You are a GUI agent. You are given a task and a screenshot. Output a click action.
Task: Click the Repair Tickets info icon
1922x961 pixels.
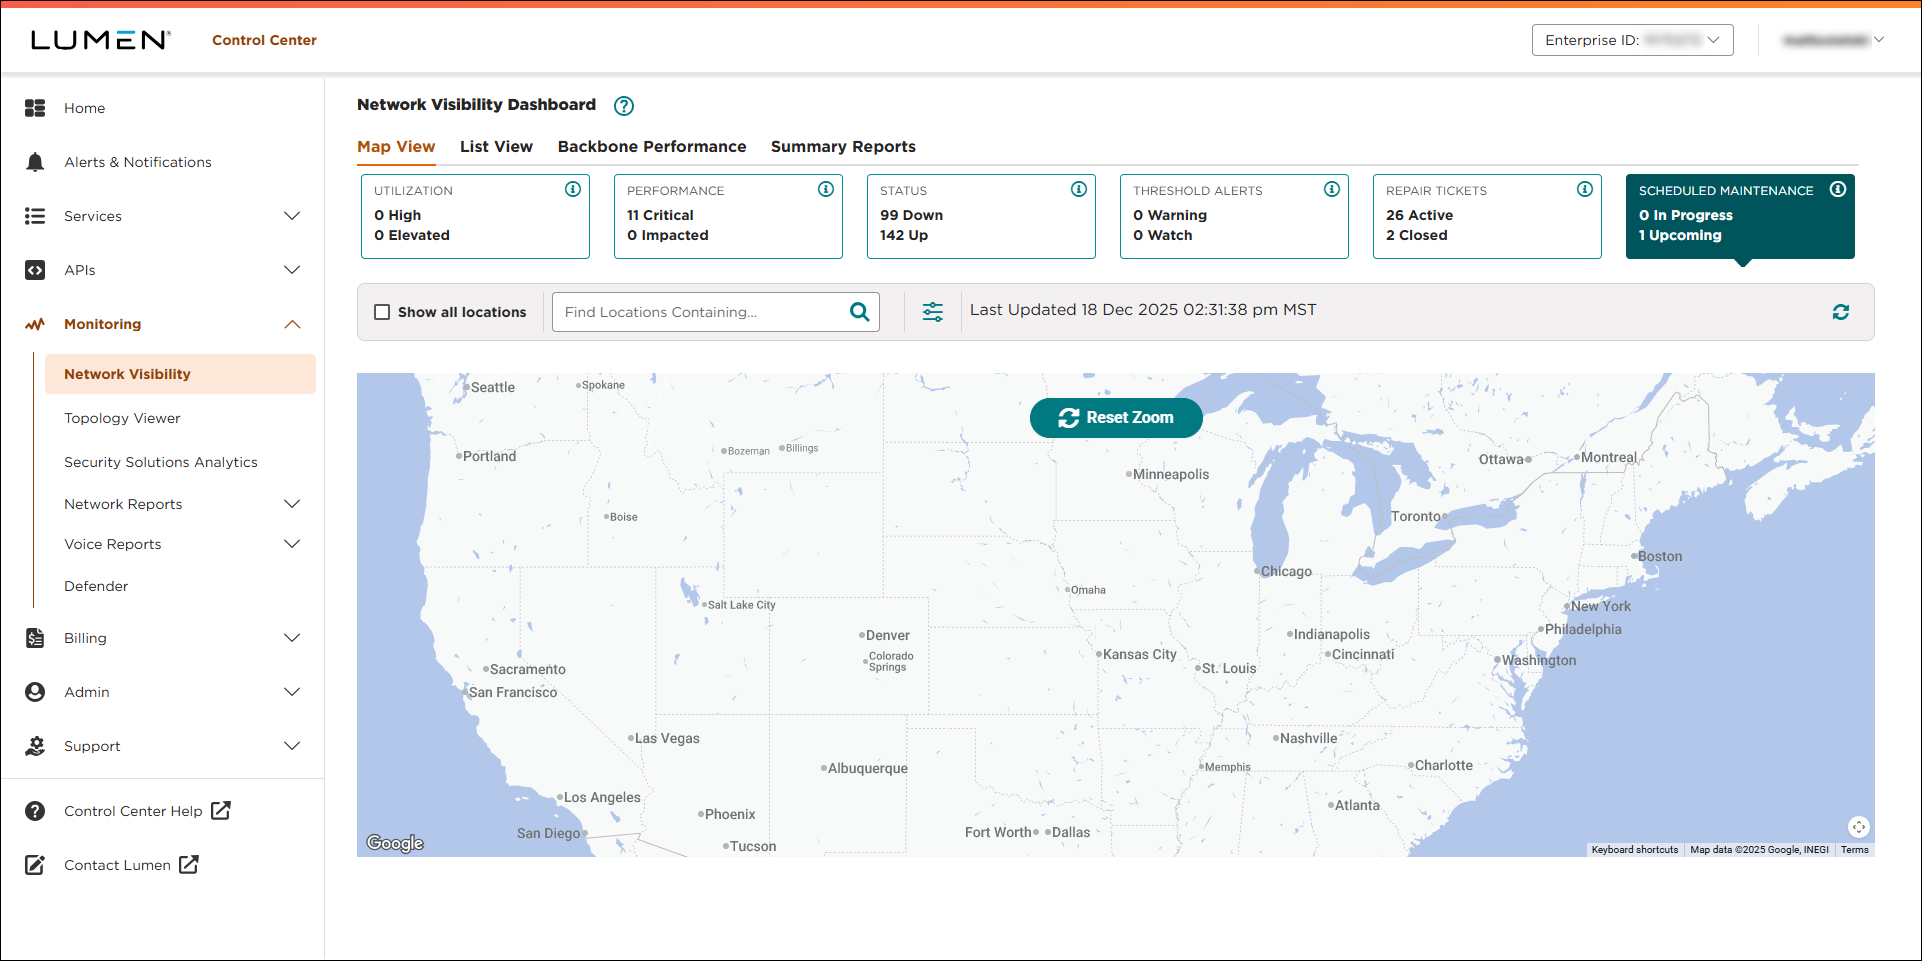pos(1585,188)
